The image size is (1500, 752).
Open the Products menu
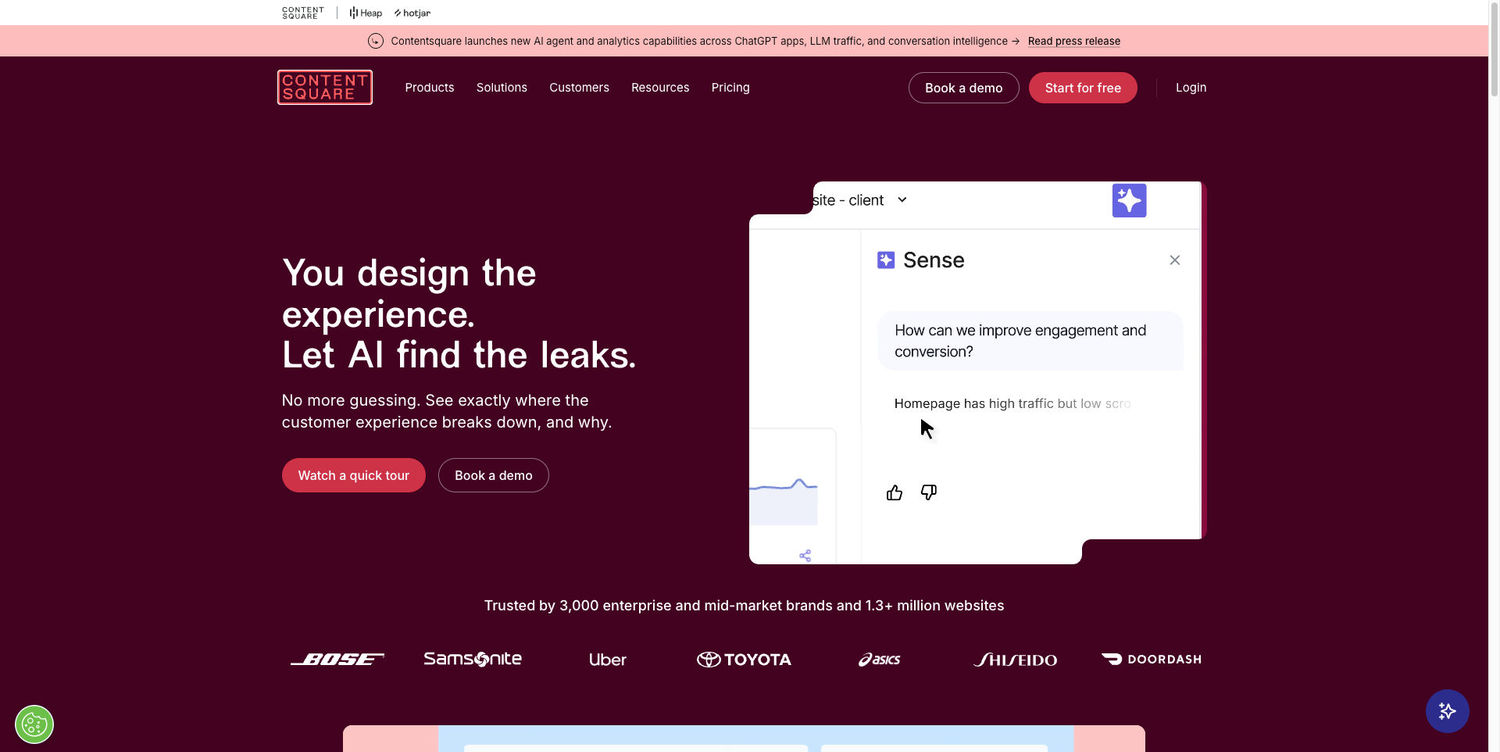(429, 87)
